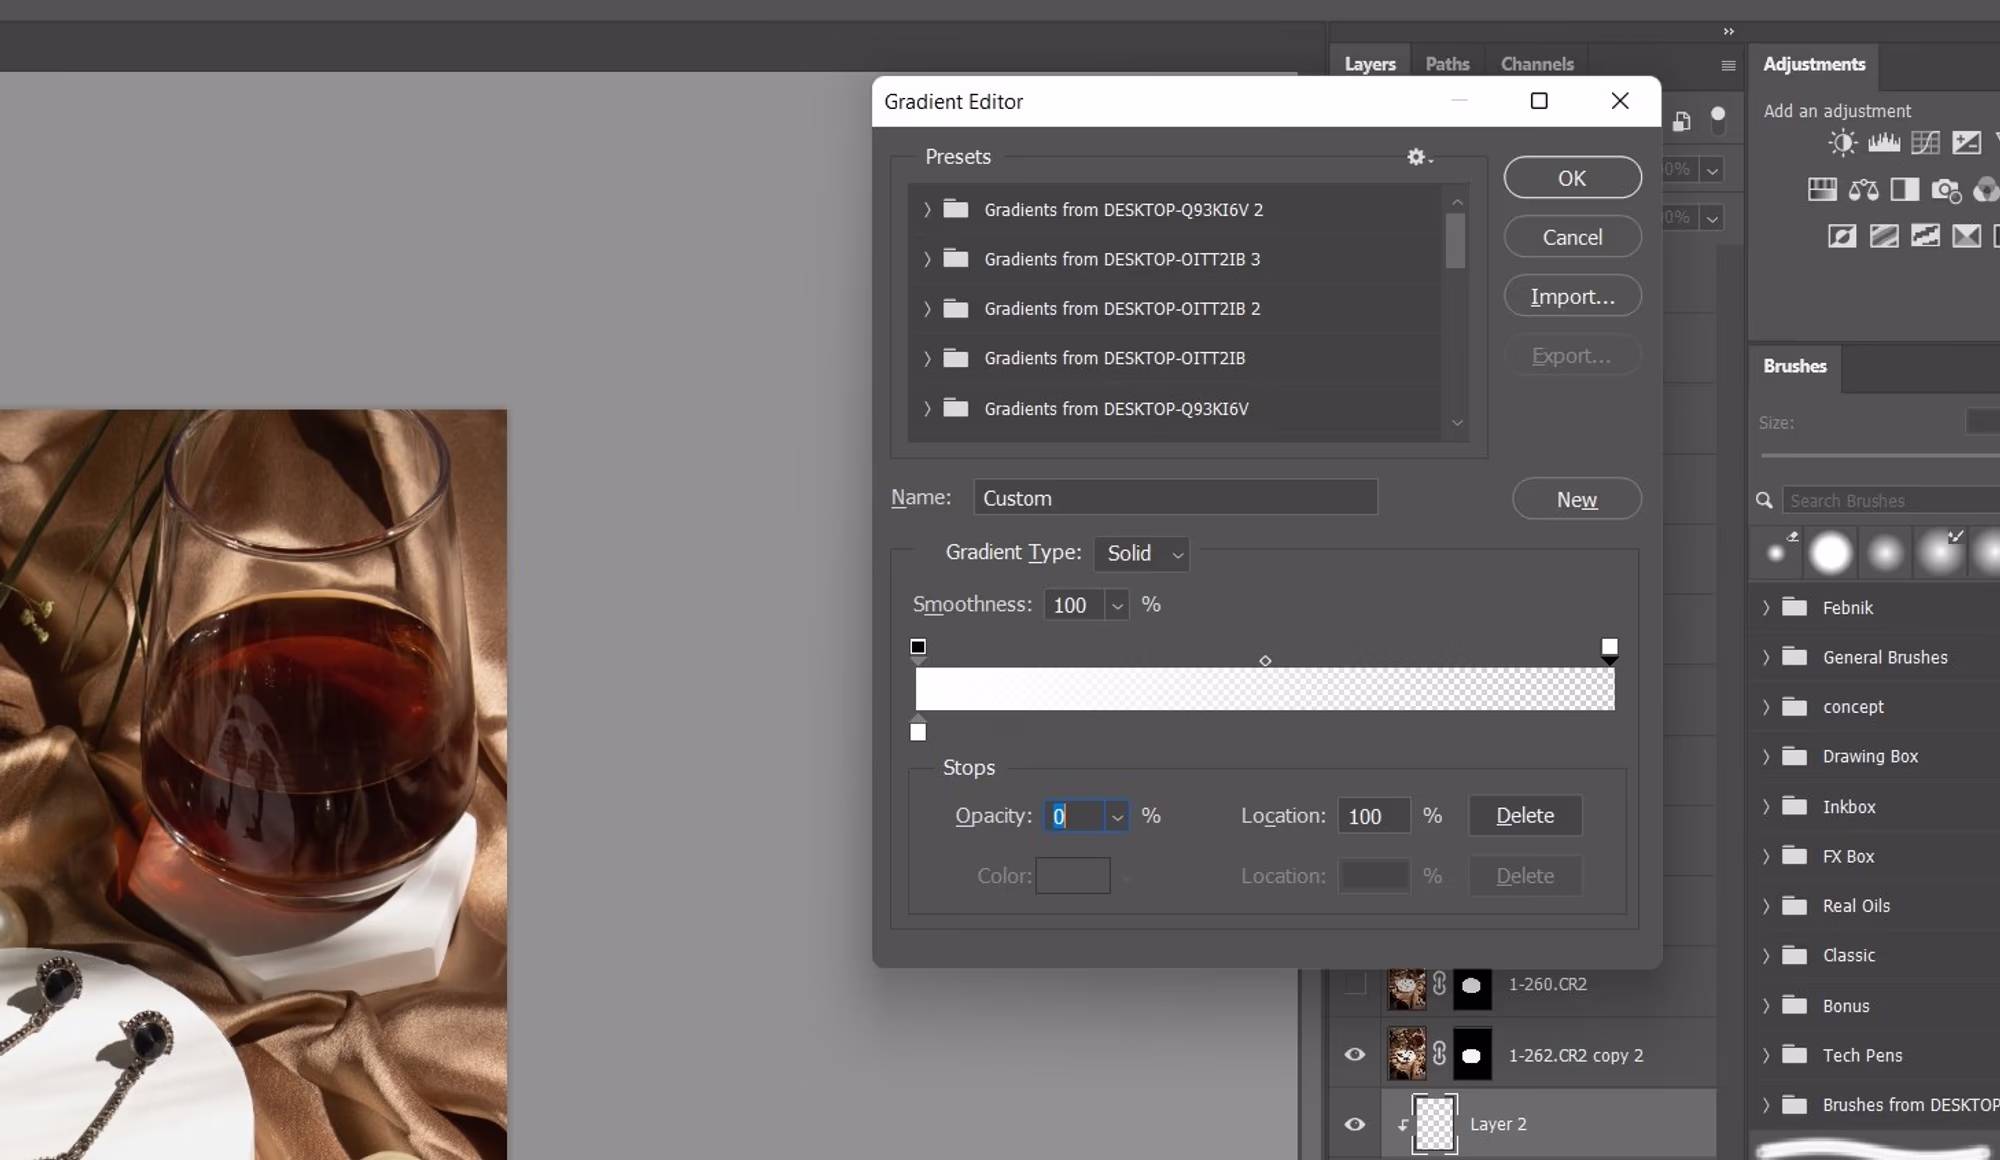Toggle visibility of Layer 2
Screen dimensions: 2000x1160
(1354, 1124)
